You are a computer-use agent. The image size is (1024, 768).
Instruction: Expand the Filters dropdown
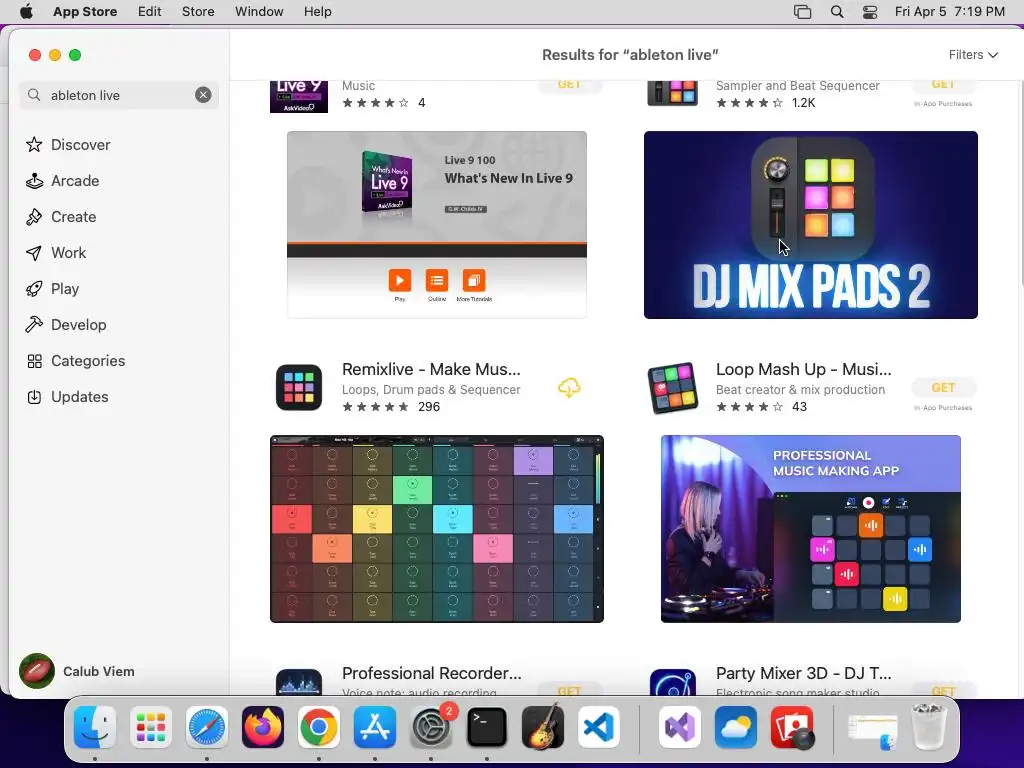(x=973, y=55)
